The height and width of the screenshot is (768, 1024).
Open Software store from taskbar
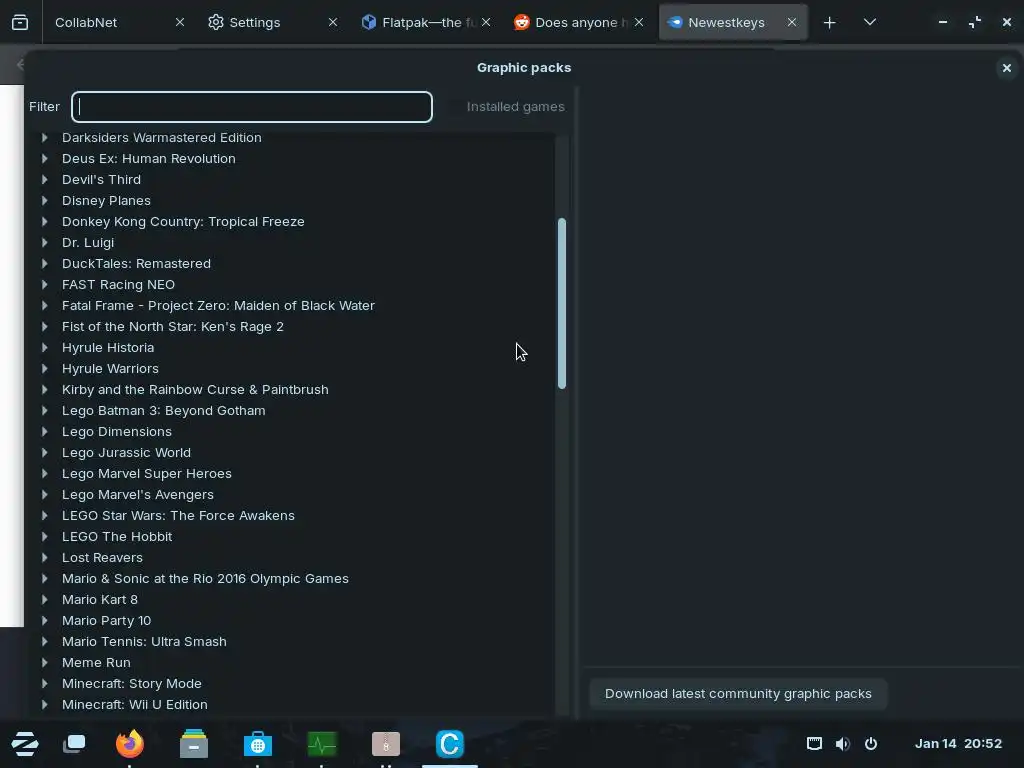[x=258, y=744]
